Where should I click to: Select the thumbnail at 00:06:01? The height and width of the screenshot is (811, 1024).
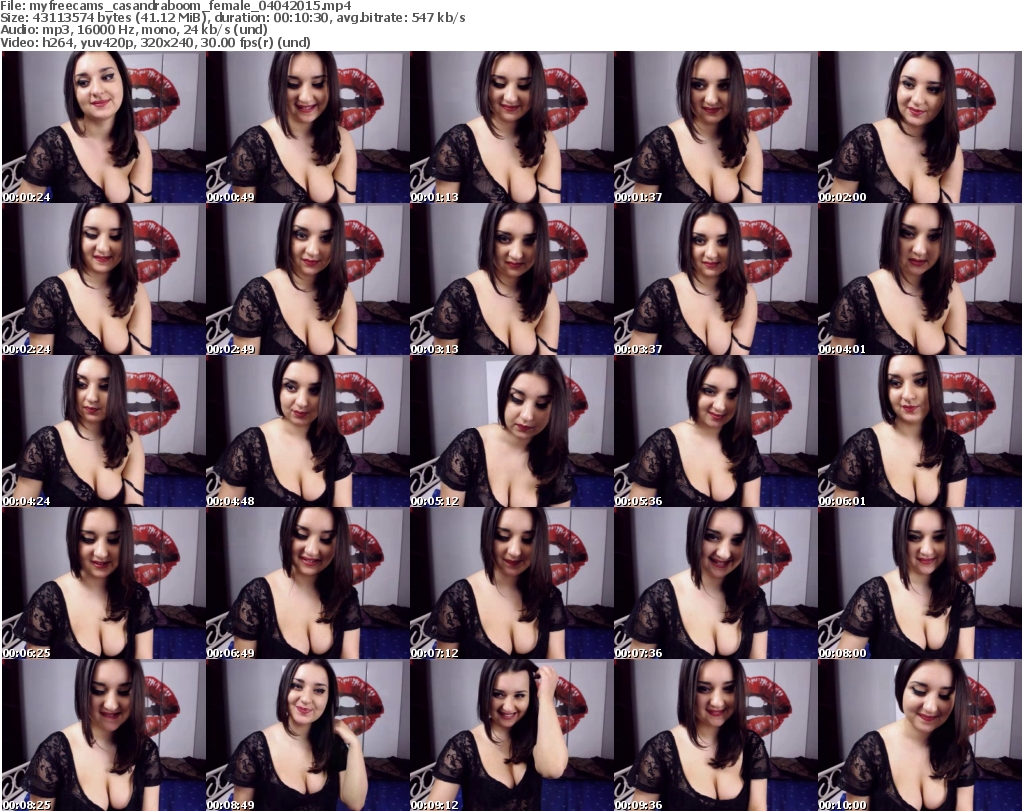[x=920, y=431]
